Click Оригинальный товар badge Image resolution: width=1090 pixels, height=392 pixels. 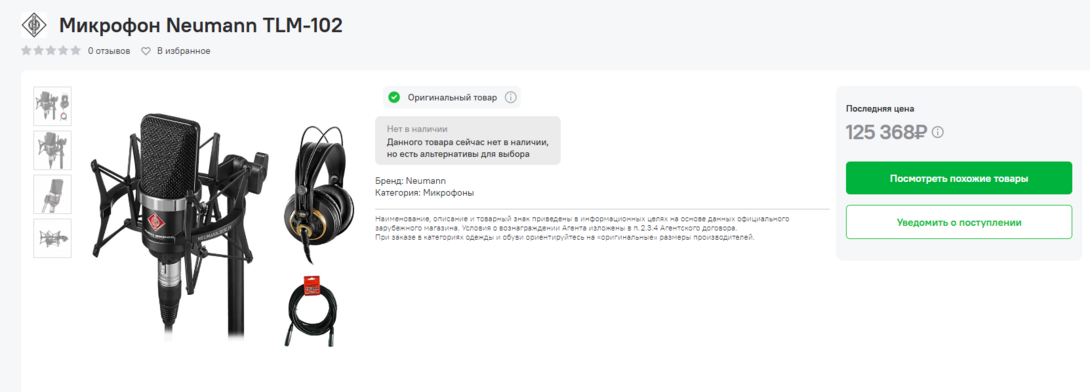[452, 97]
